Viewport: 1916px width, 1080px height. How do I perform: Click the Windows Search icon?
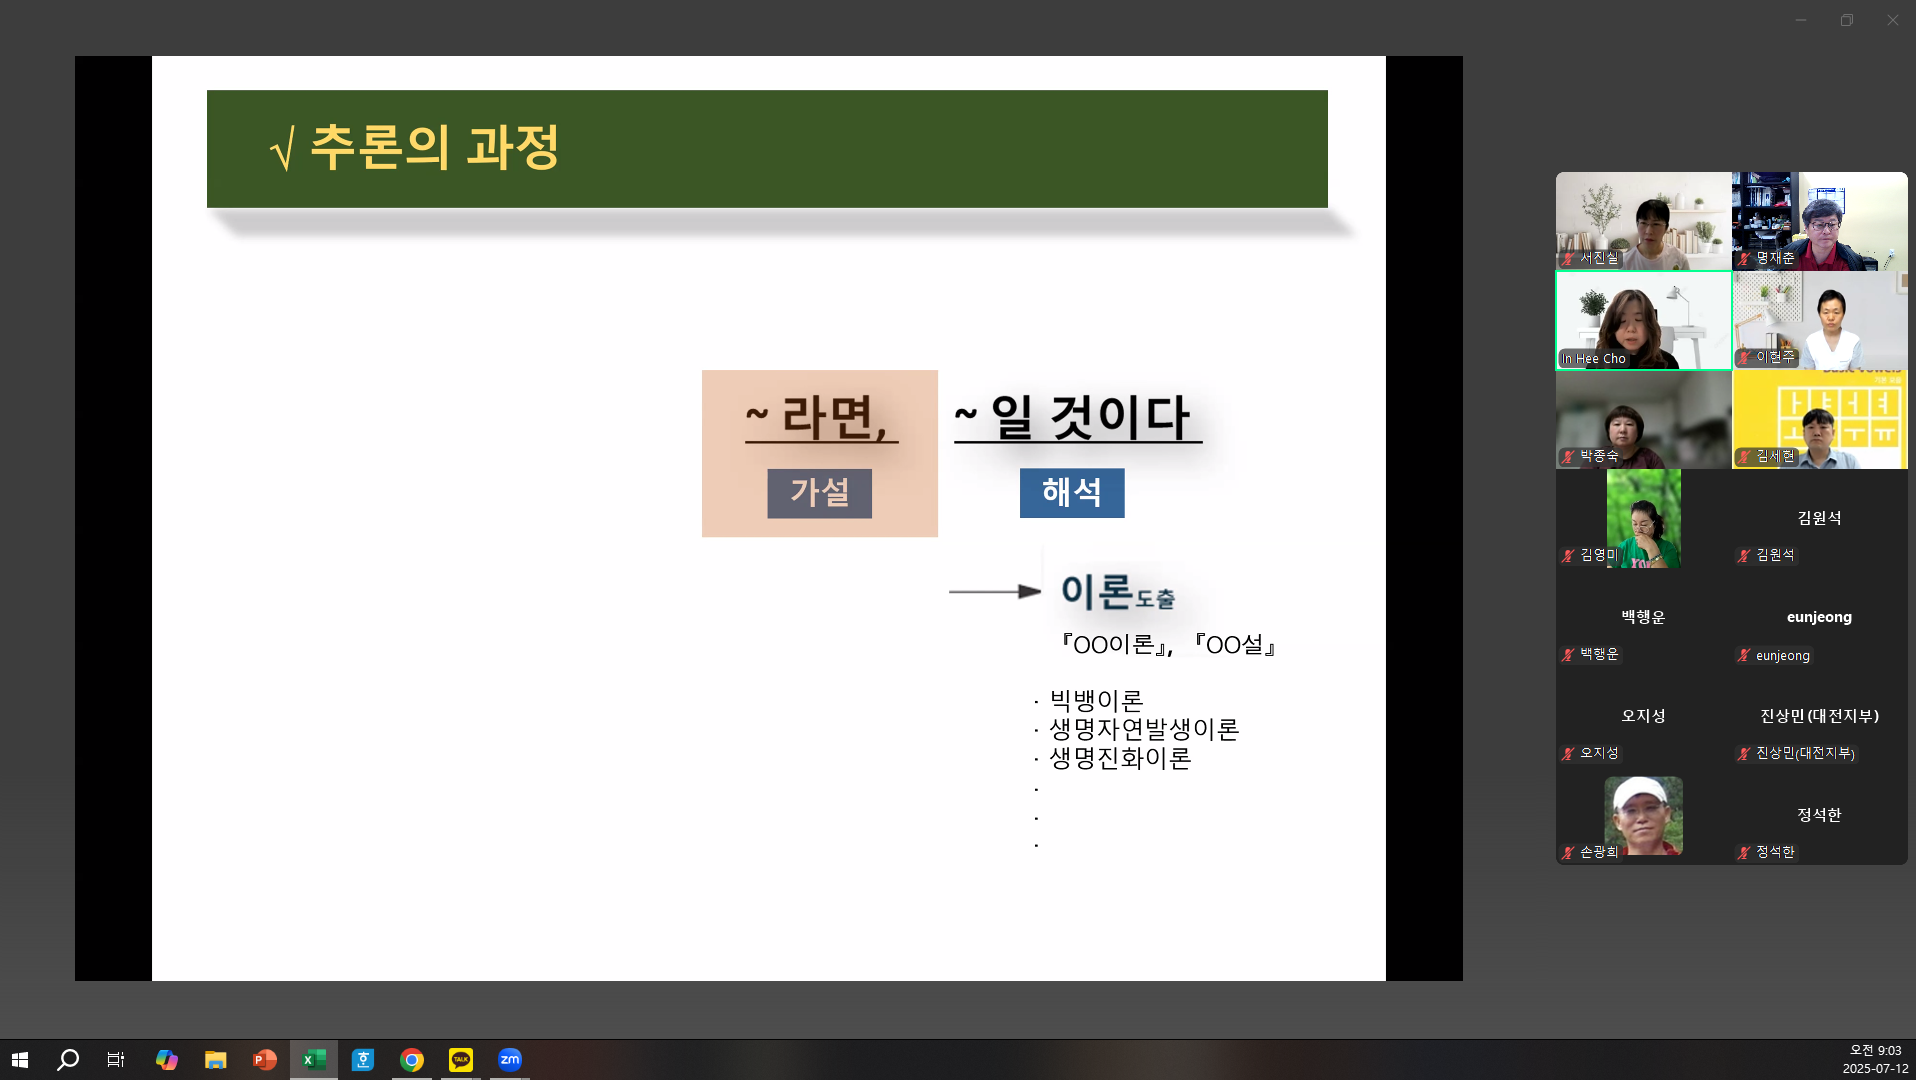point(68,1059)
